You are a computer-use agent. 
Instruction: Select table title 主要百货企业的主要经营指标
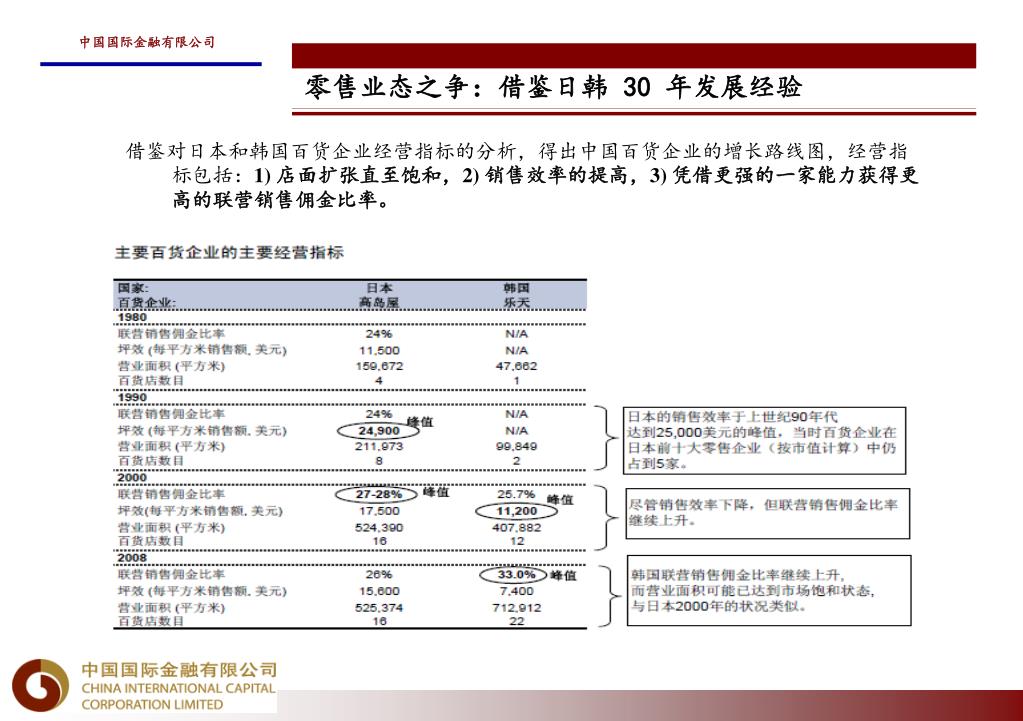229,253
